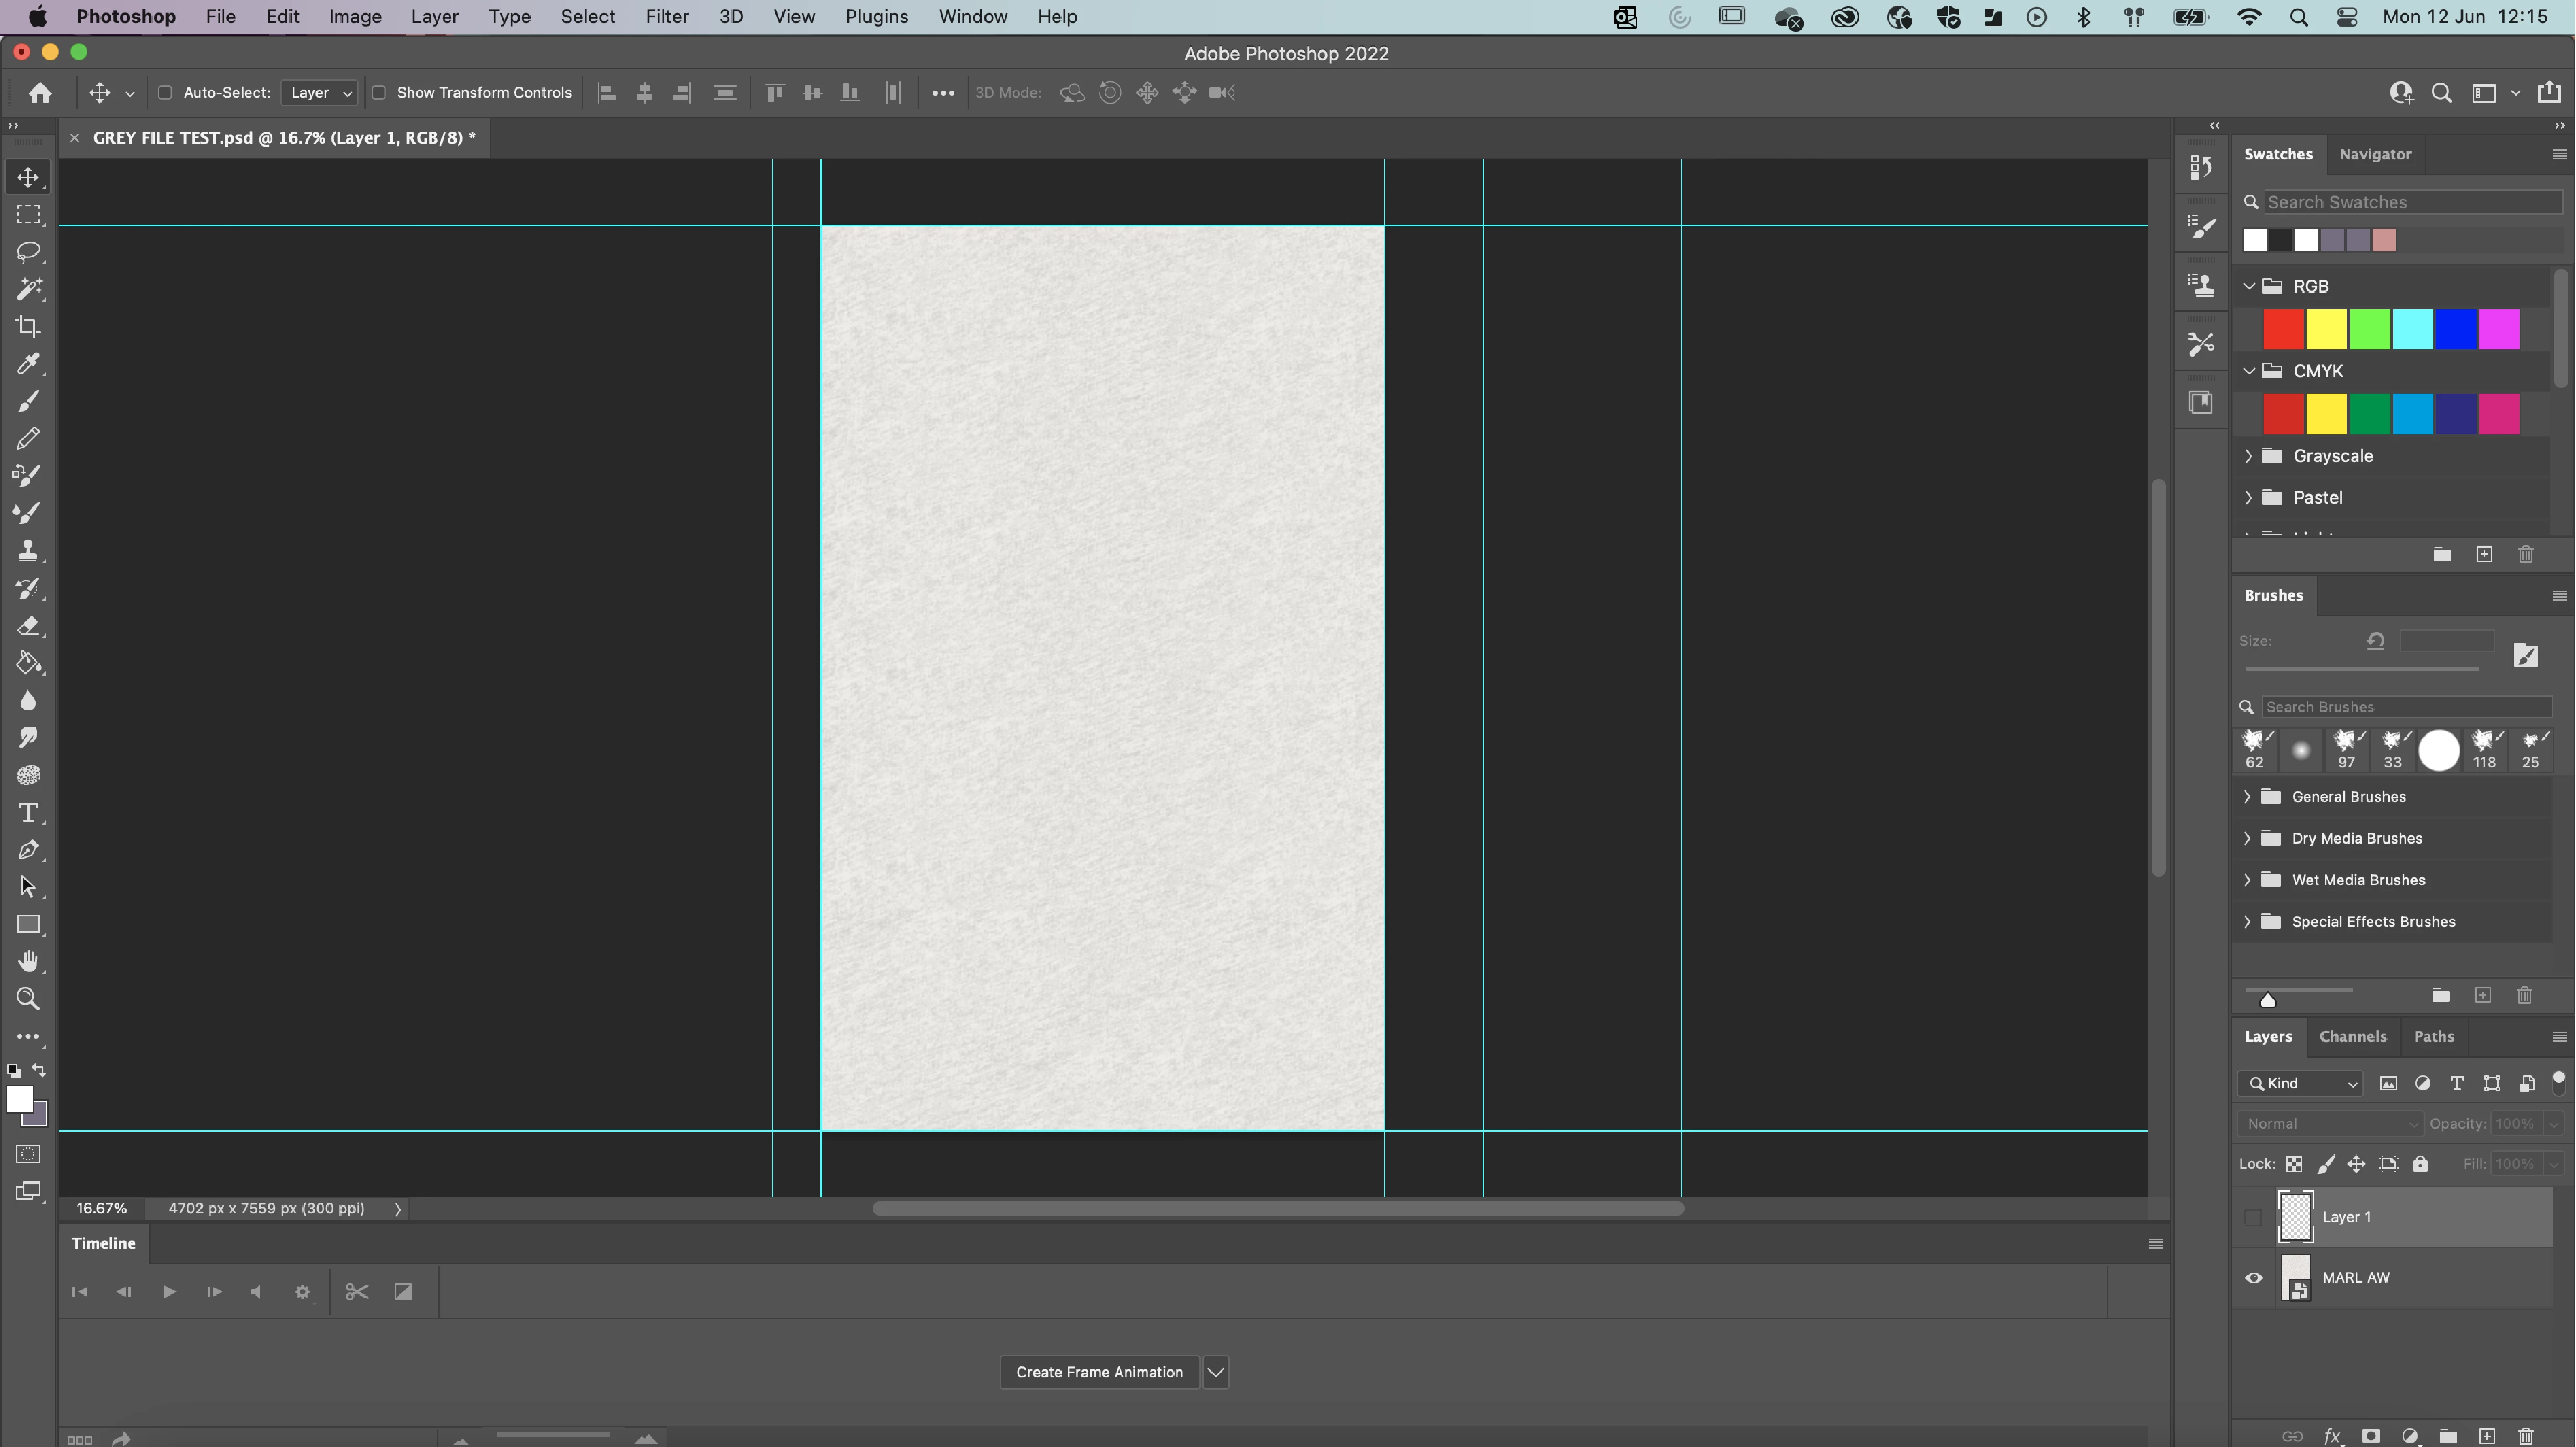The height and width of the screenshot is (1447, 2576).
Task: Open the layer blend mode Normal dropdown
Action: click(2330, 1124)
